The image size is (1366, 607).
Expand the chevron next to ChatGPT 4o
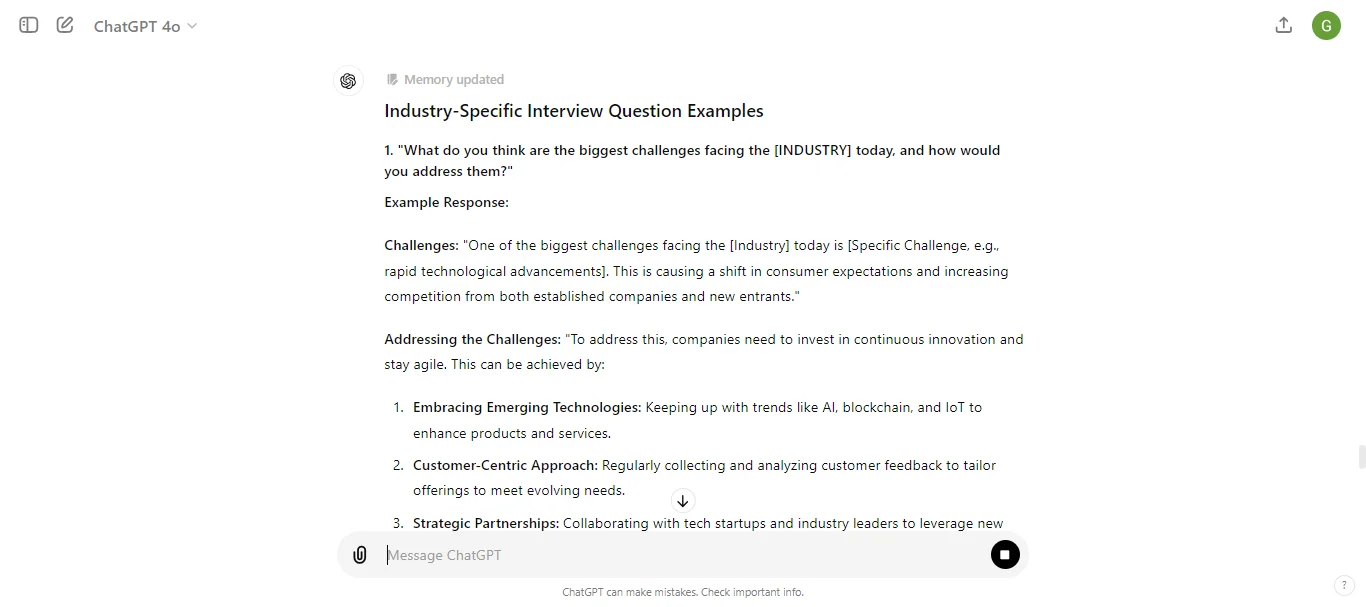pos(190,27)
